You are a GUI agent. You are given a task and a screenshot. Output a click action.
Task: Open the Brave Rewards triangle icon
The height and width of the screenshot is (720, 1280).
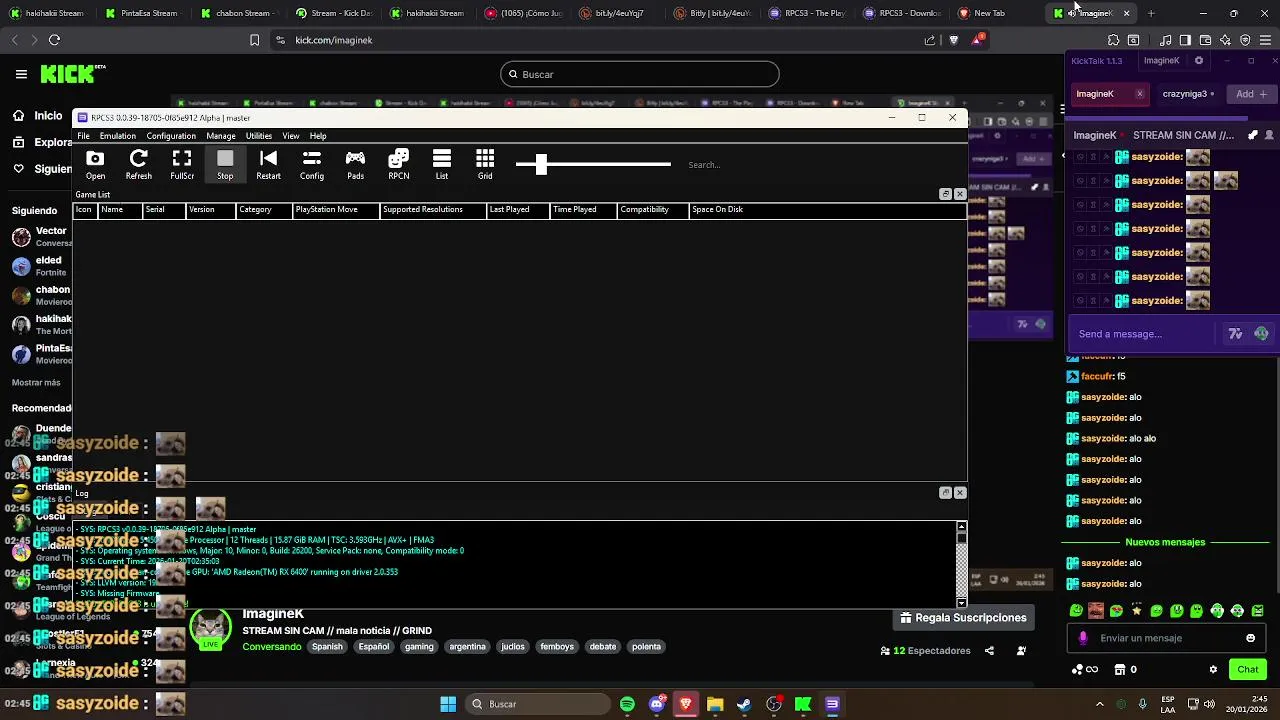pos(976,40)
